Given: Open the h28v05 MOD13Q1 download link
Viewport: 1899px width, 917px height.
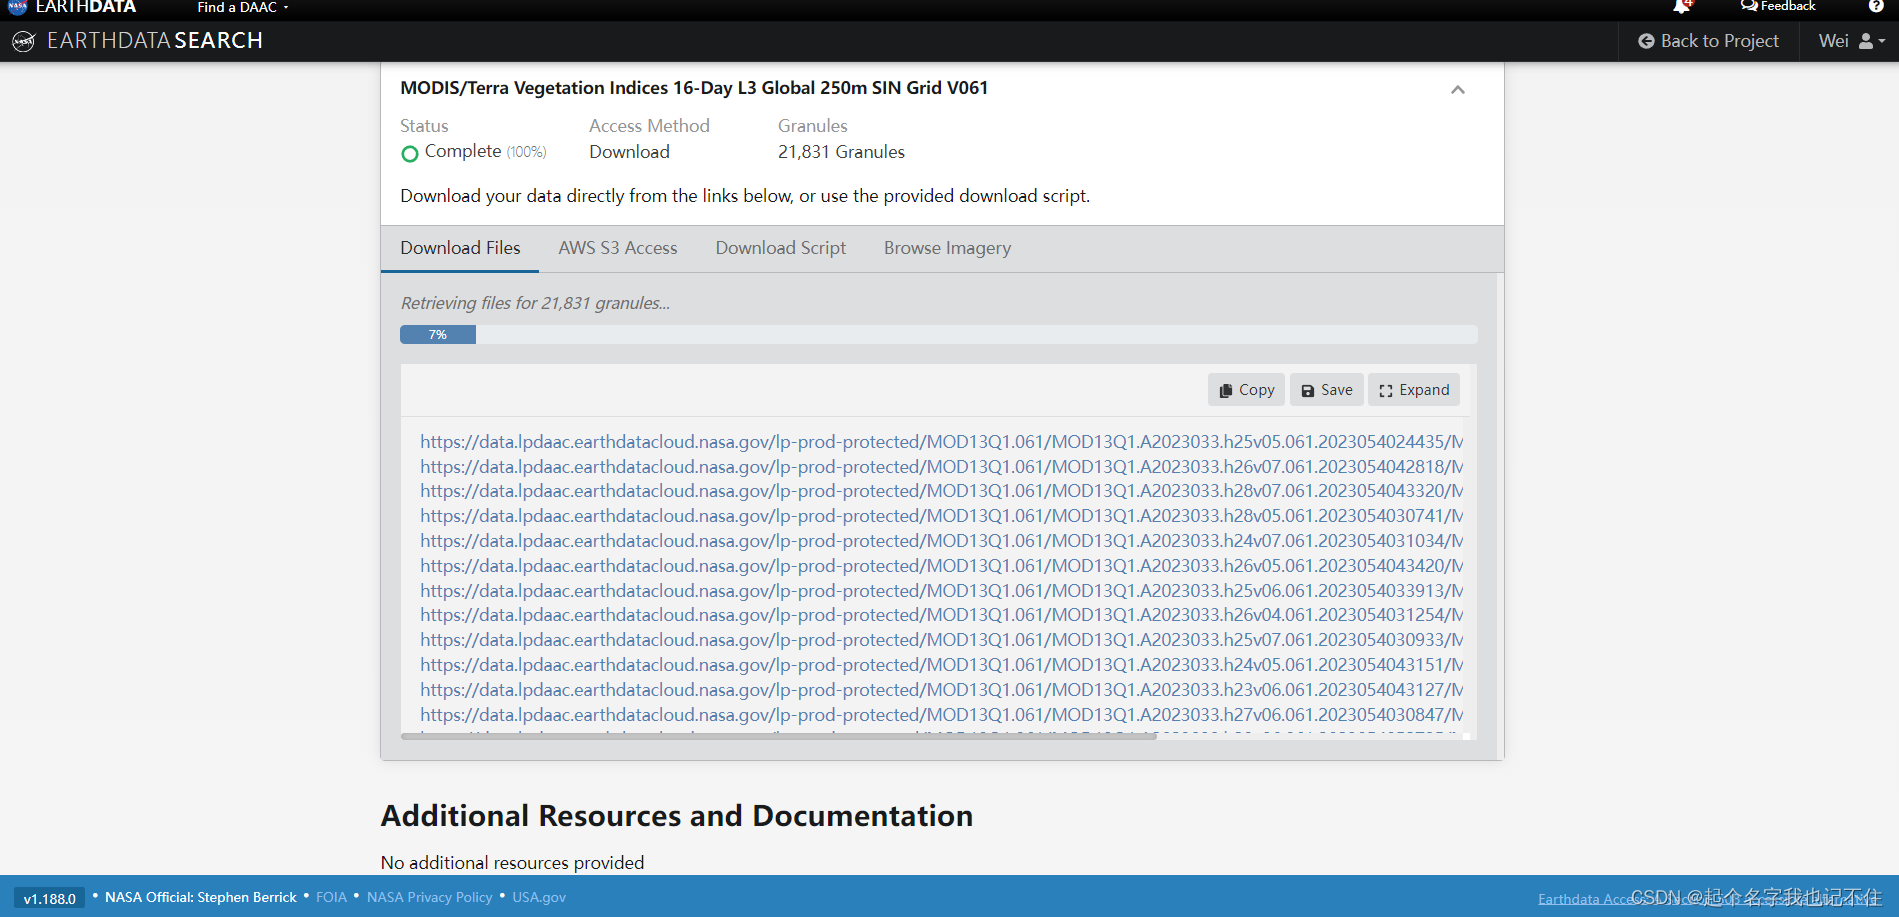Looking at the screenshot, I should [941, 516].
